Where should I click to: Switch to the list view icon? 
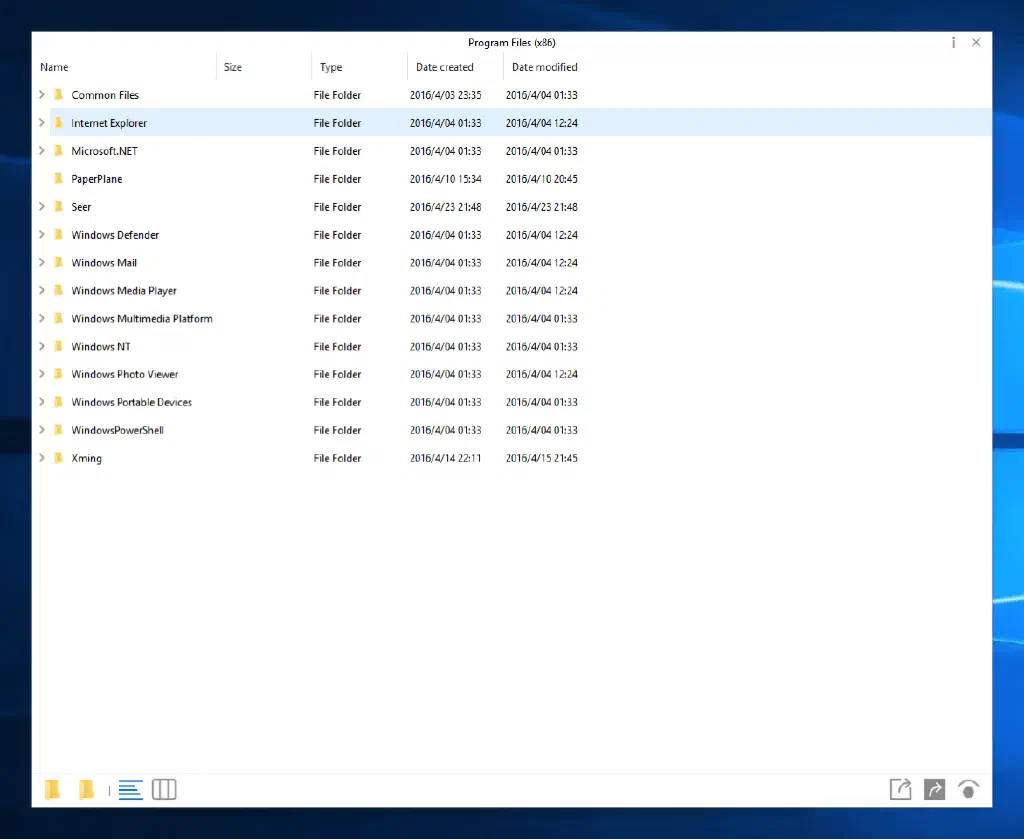pos(130,790)
